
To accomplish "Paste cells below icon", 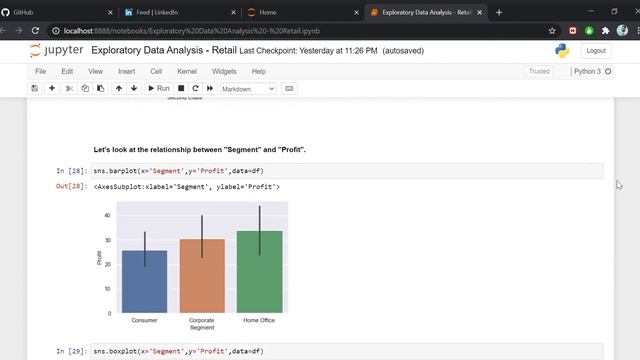I will point(100,89).
